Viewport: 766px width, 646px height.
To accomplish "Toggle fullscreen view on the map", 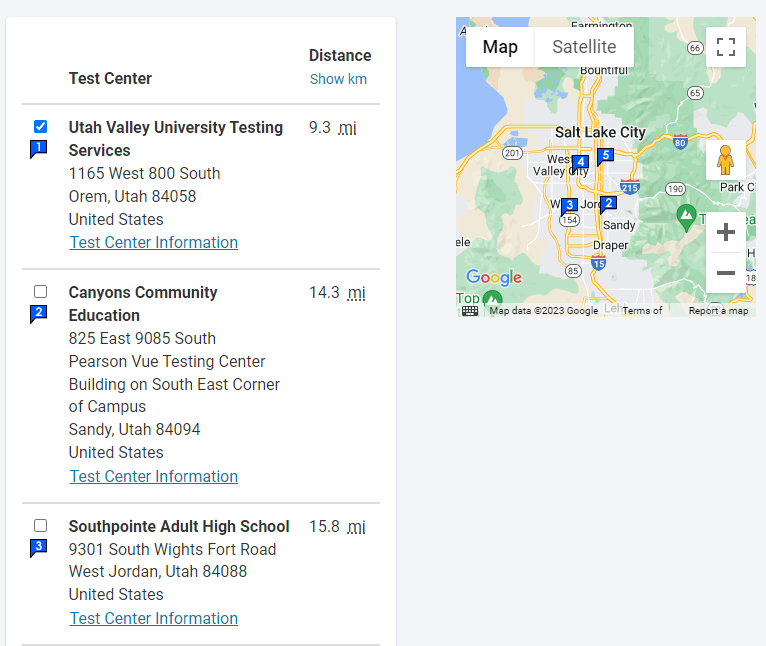I will 726,46.
